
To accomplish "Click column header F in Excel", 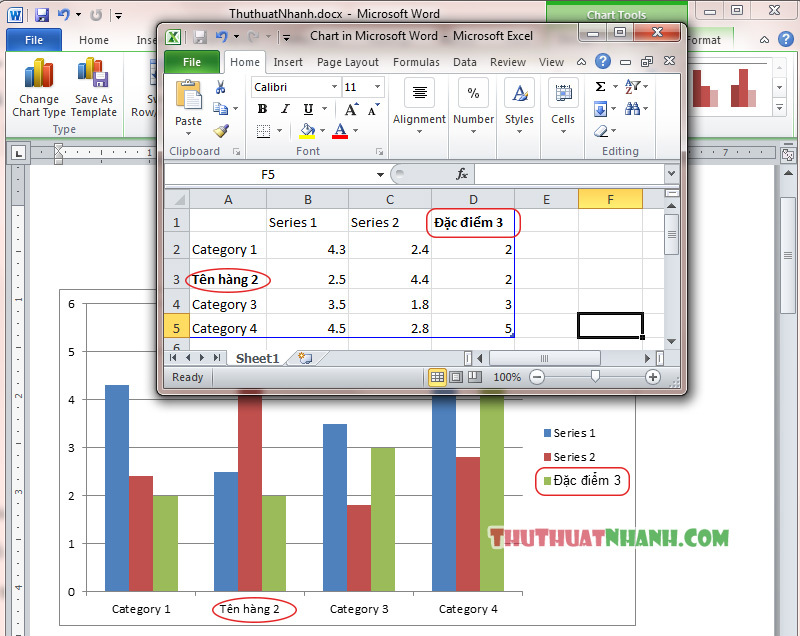I will tap(610, 199).
